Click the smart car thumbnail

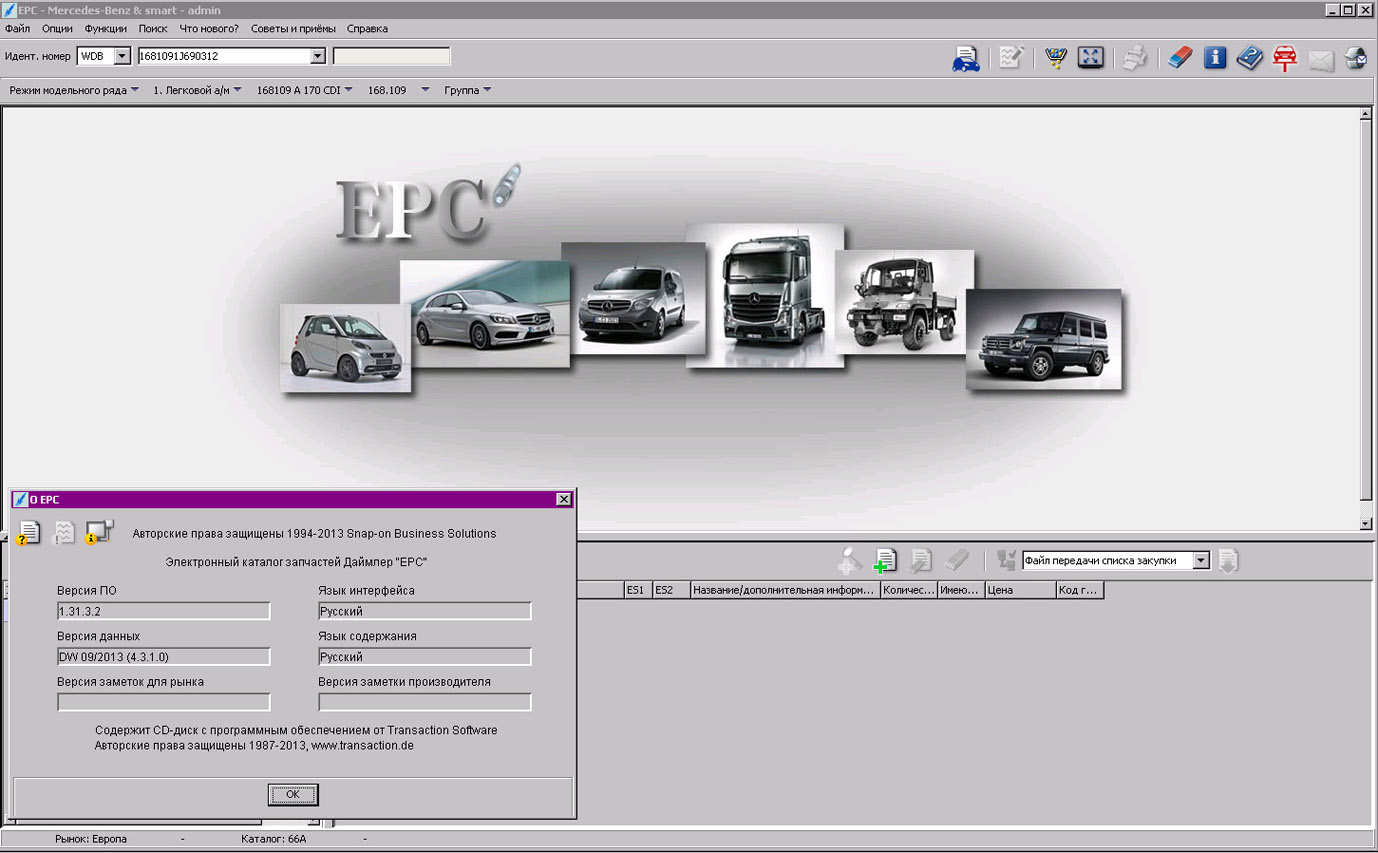point(346,348)
